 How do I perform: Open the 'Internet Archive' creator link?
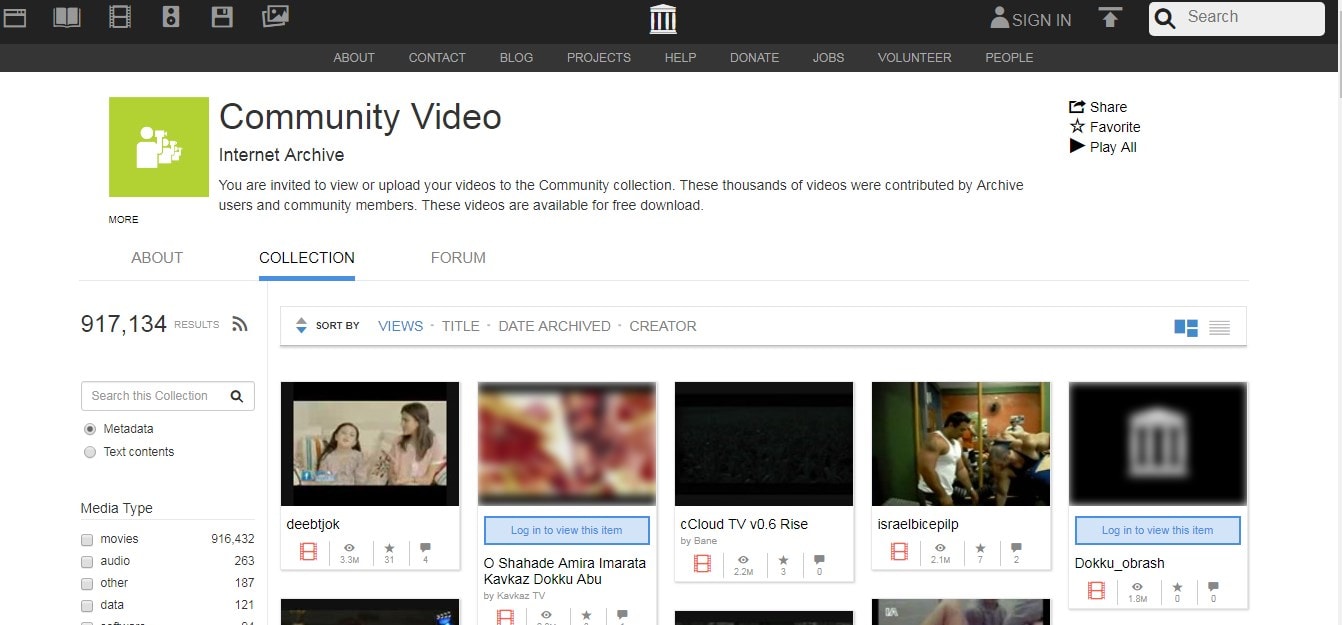(281, 155)
